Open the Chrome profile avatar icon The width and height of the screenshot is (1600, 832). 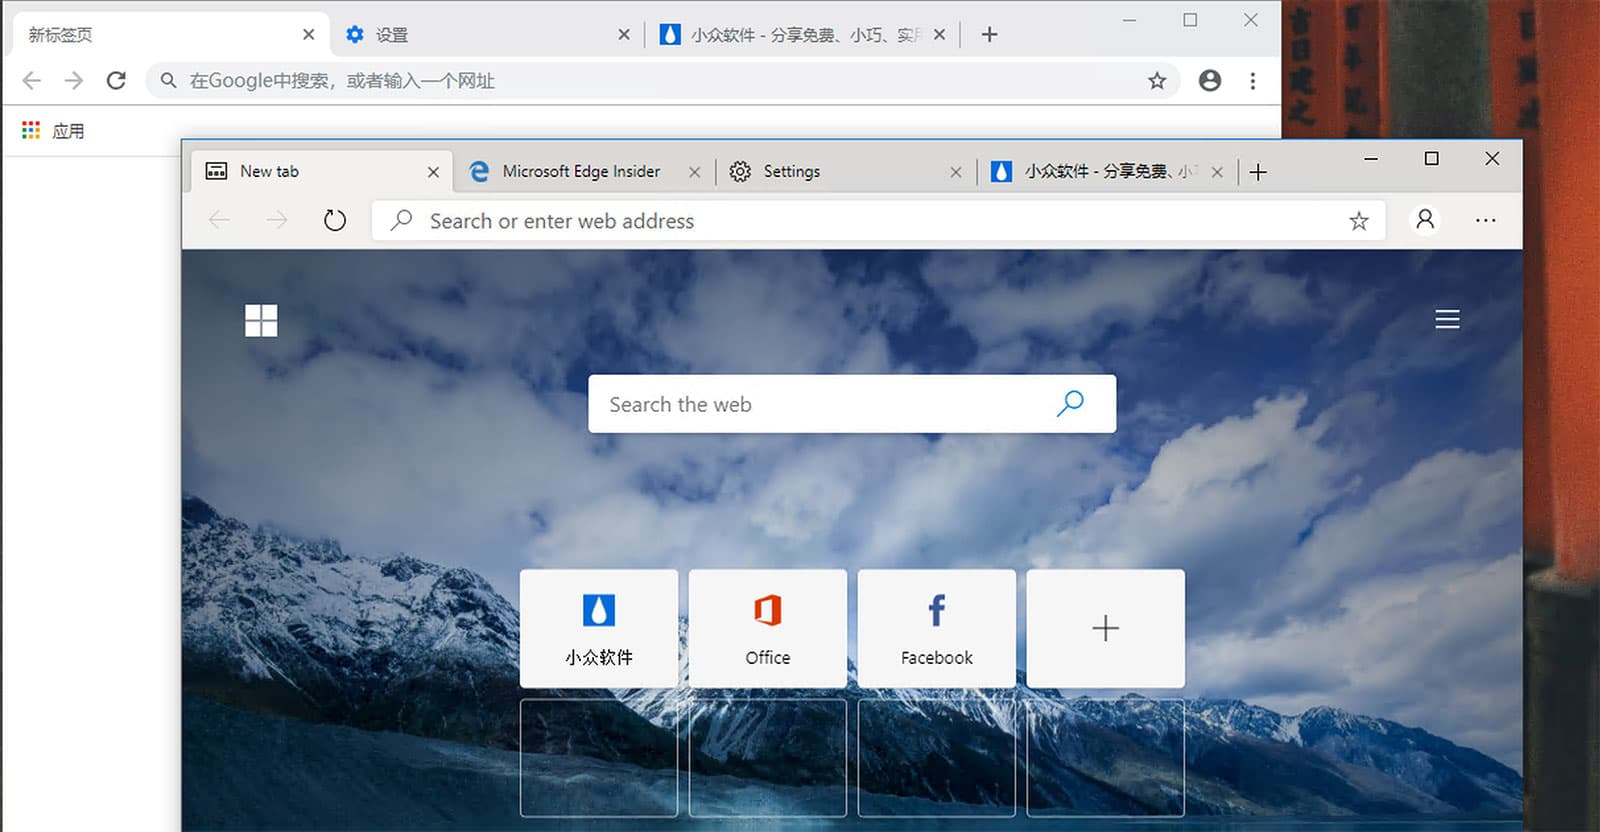[x=1210, y=81]
